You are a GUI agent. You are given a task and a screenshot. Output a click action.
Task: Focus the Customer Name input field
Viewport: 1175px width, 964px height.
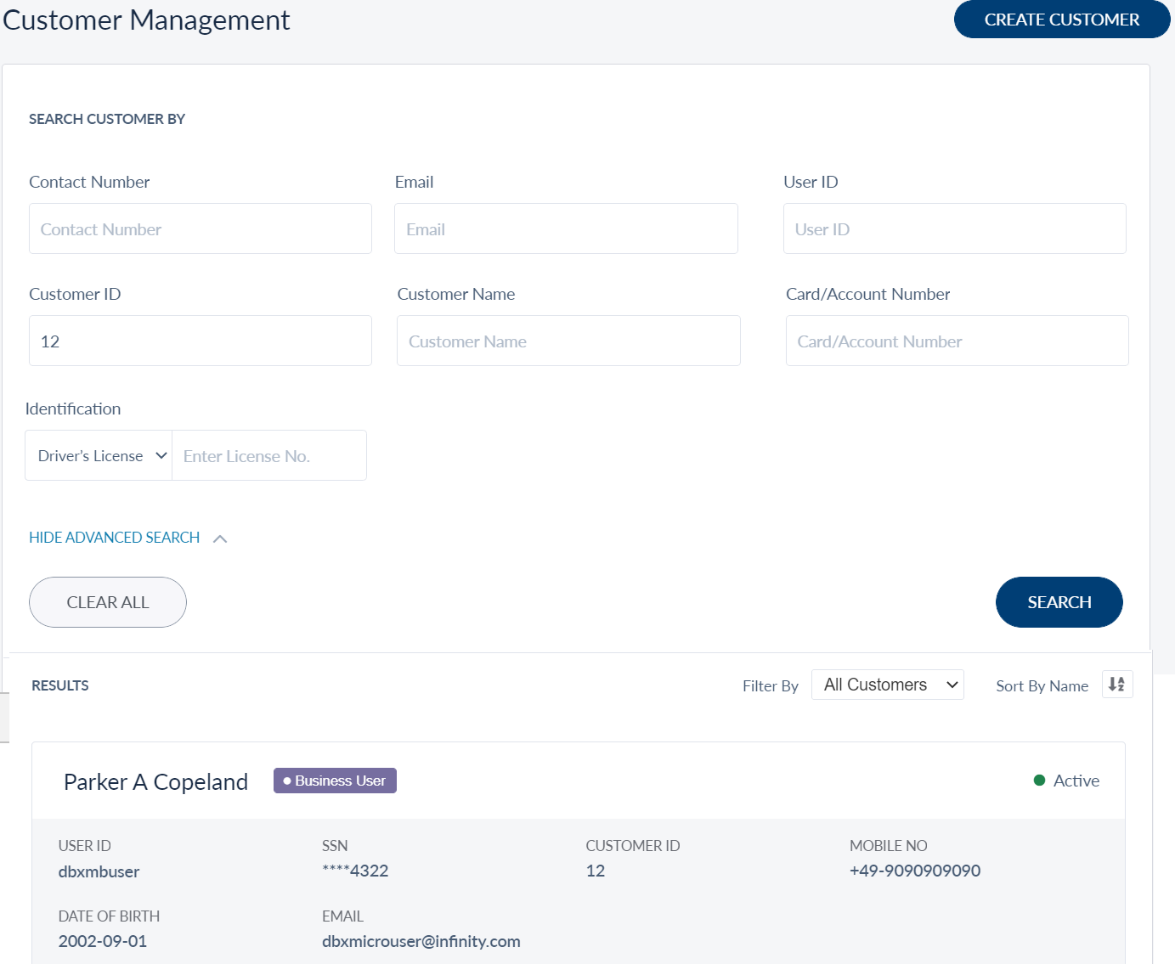click(x=568, y=341)
